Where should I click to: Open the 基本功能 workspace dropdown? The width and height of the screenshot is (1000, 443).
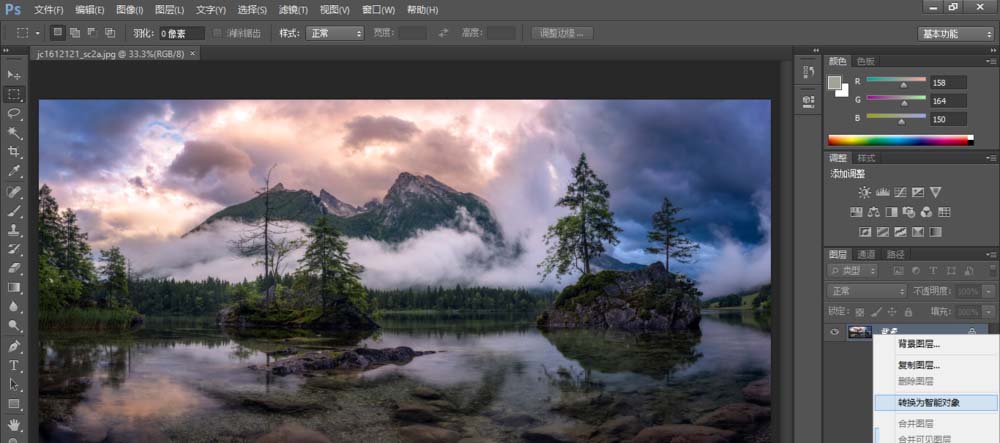click(955, 33)
